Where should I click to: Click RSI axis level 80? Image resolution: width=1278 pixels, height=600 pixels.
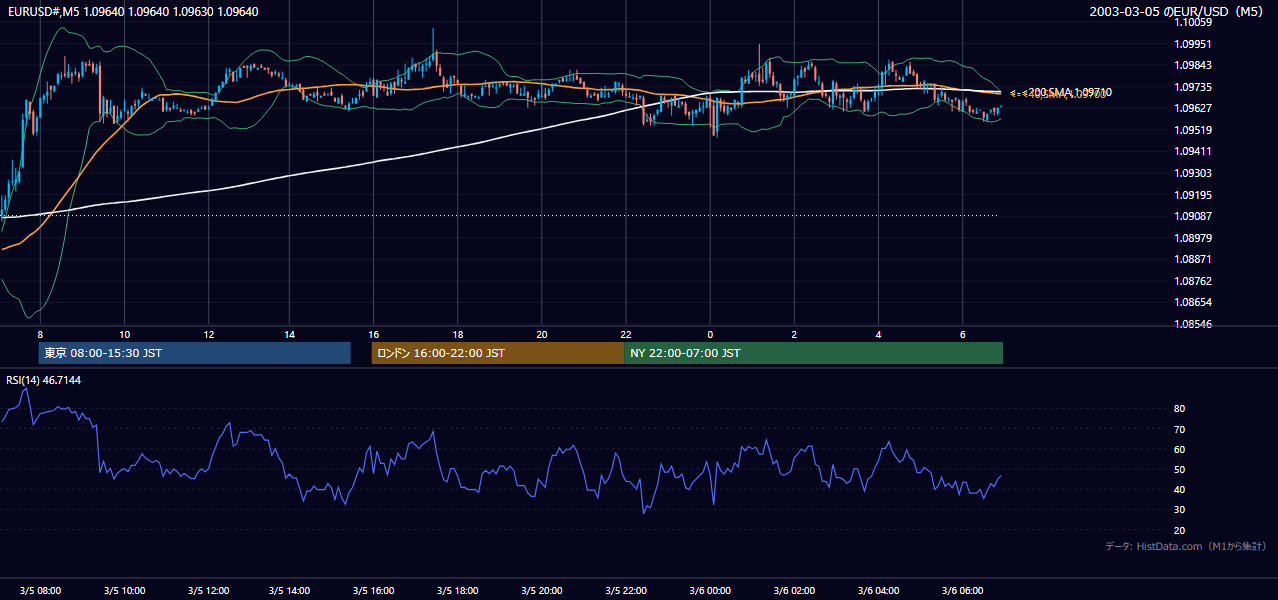[1180, 409]
